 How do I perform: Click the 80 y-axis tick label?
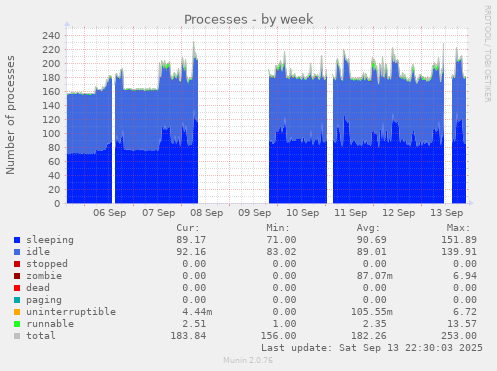pyautogui.click(x=54, y=148)
